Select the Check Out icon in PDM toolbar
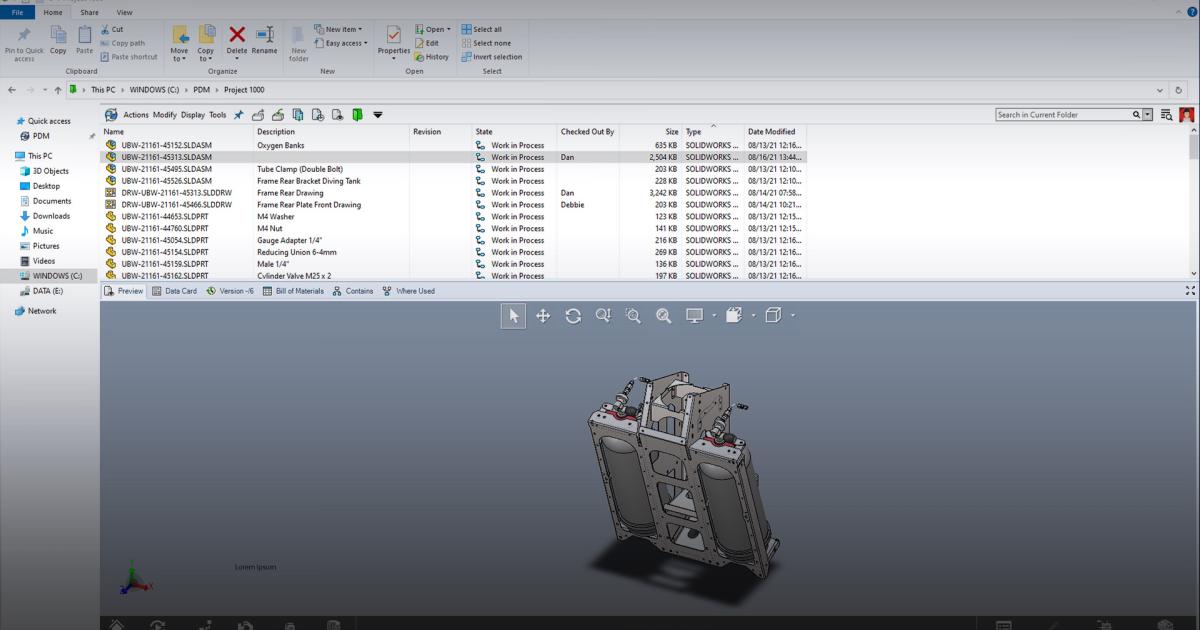The width and height of the screenshot is (1200, 630). point(258,114)
